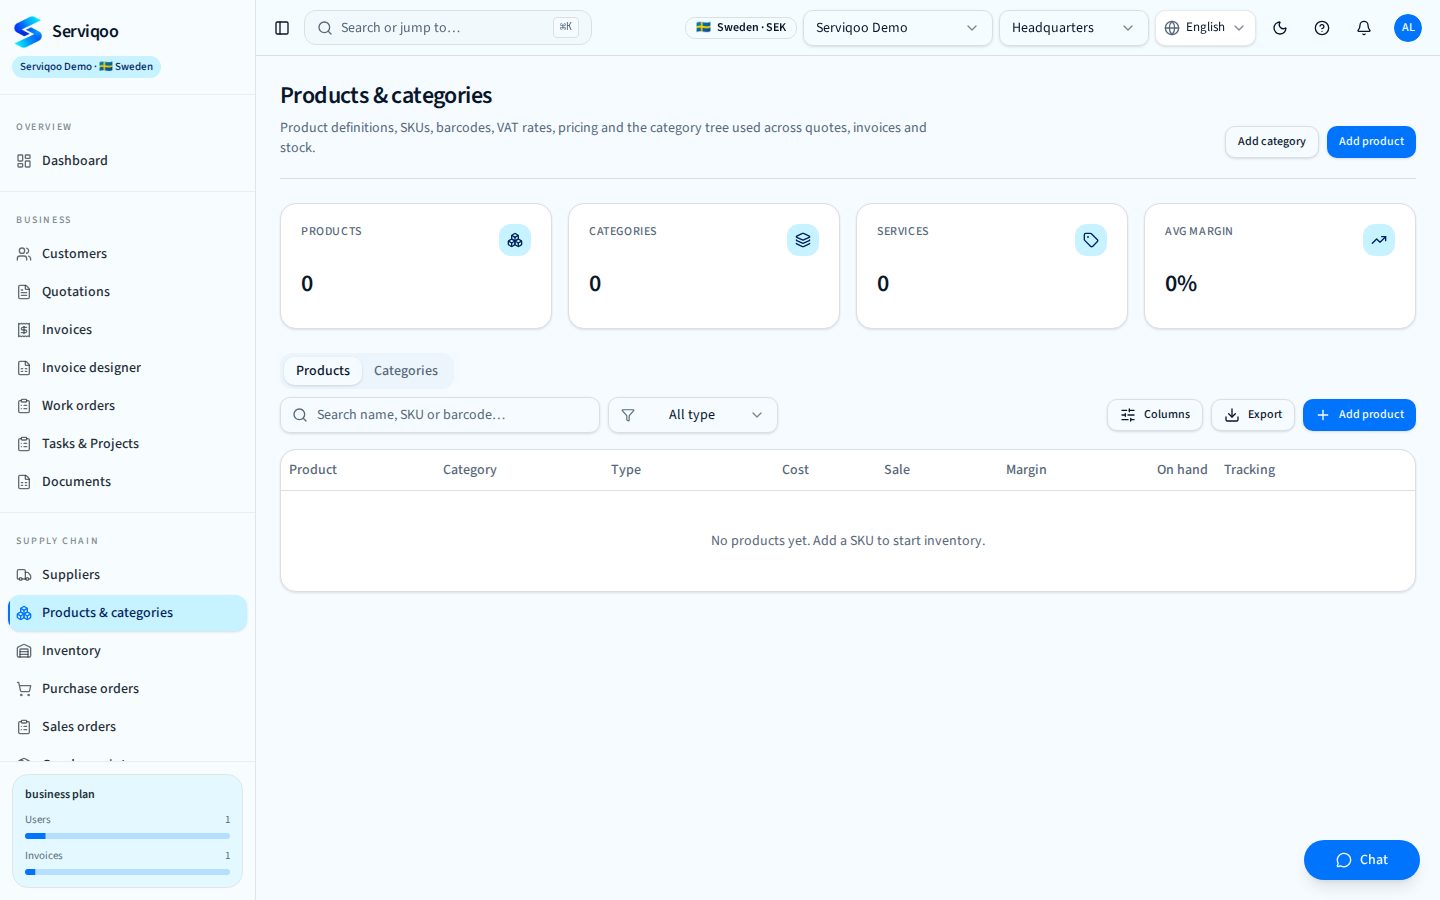Screen dimensions: 1440x900
Task: Go to Inventory in sidebar
Action: (x=127, y=651)
